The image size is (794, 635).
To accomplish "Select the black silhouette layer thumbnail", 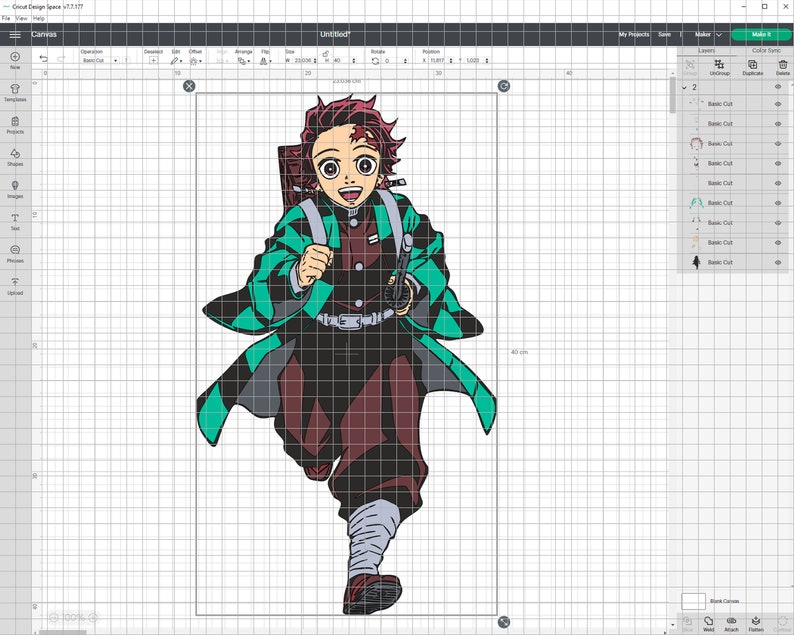I will 696,262.
